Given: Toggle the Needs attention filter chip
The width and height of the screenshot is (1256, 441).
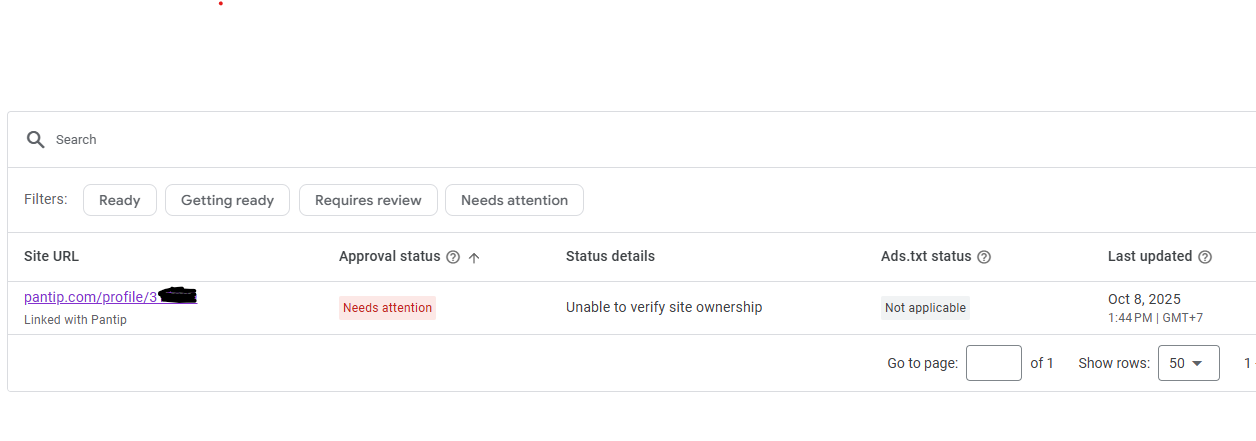Looking at the screenshot, I should click(514, 200).
